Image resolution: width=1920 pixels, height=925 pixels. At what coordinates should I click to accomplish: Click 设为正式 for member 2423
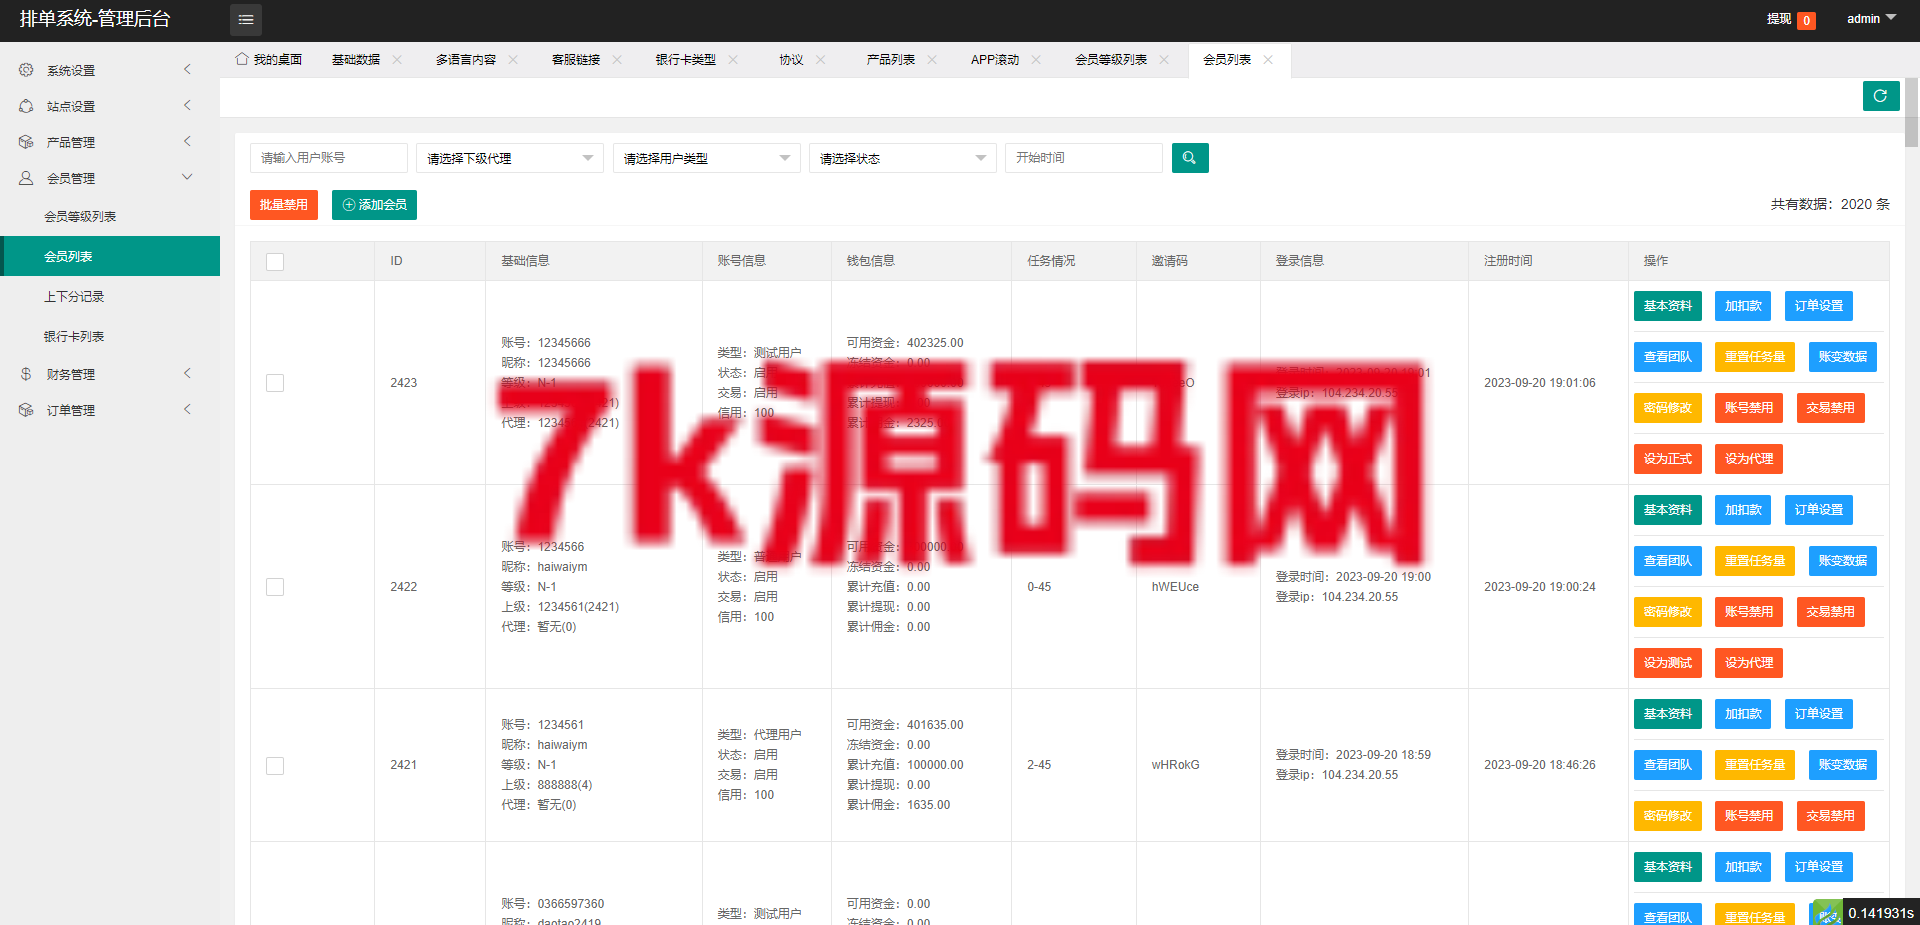tap(1668, 459)
